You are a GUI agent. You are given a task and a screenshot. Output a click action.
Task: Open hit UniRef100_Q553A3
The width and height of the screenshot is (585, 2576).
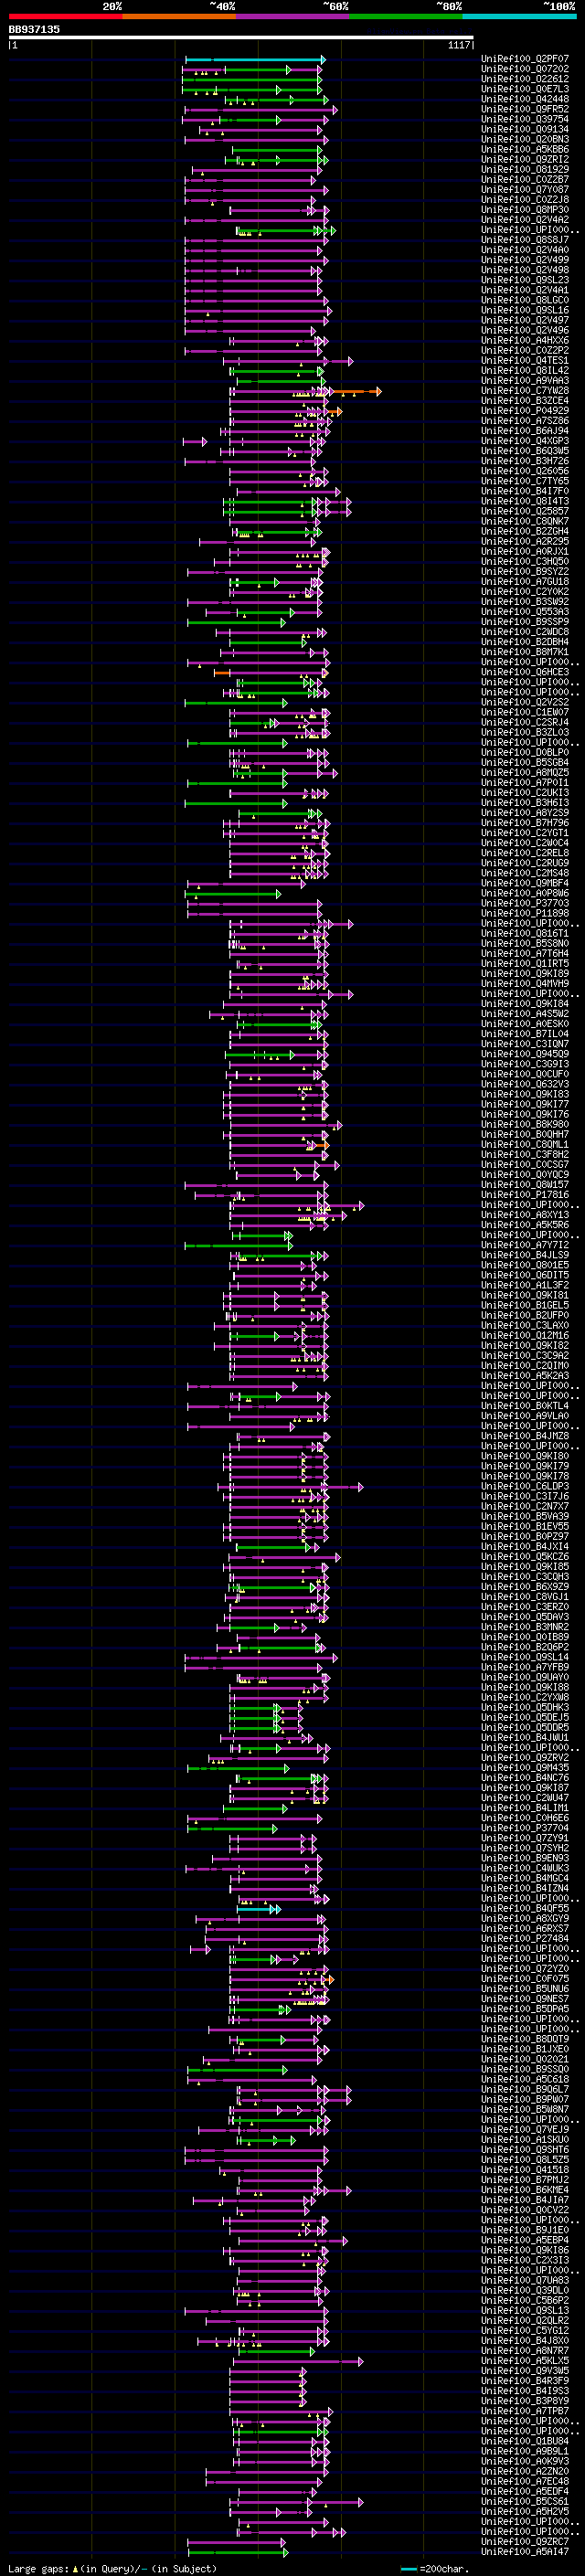coord(525,612)
